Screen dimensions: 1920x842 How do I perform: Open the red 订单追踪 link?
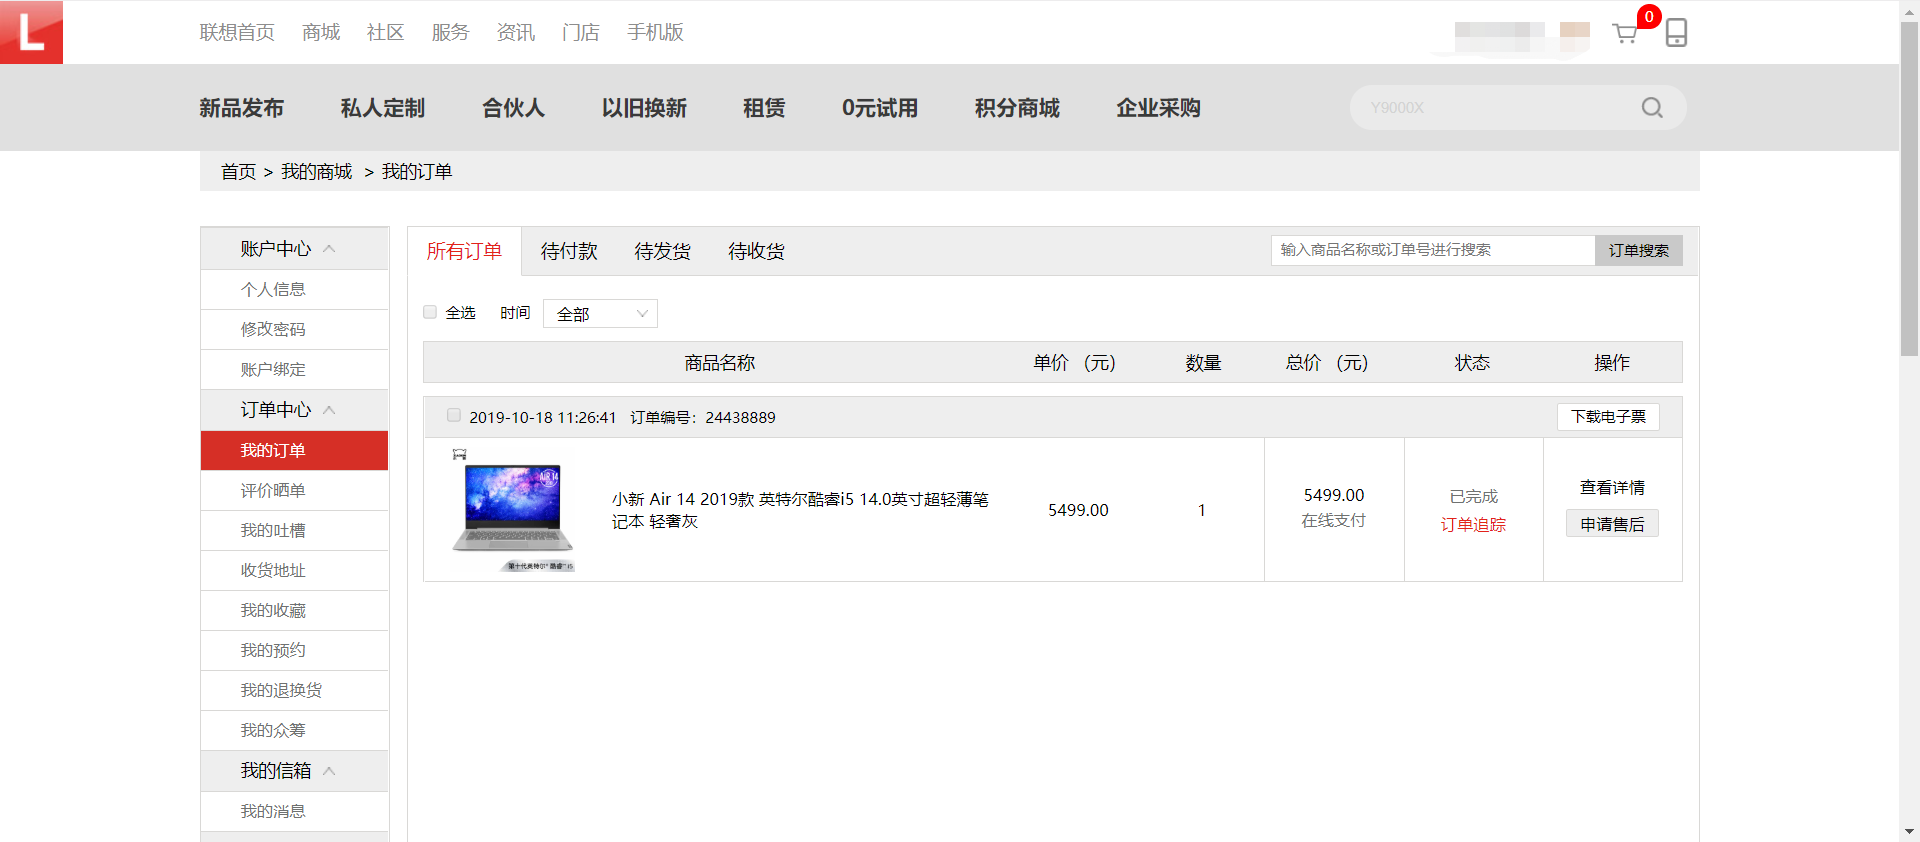click(x=1473, y=525)
